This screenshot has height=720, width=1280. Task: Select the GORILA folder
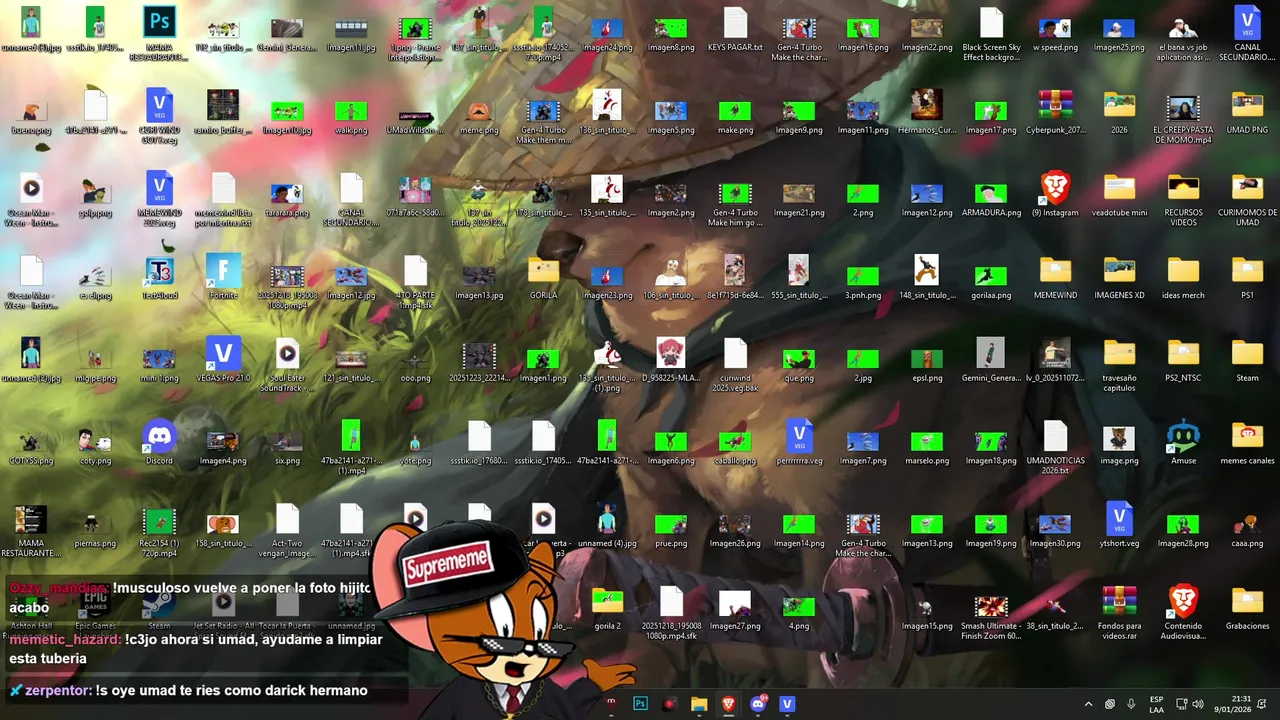click(x=543, y=277)
